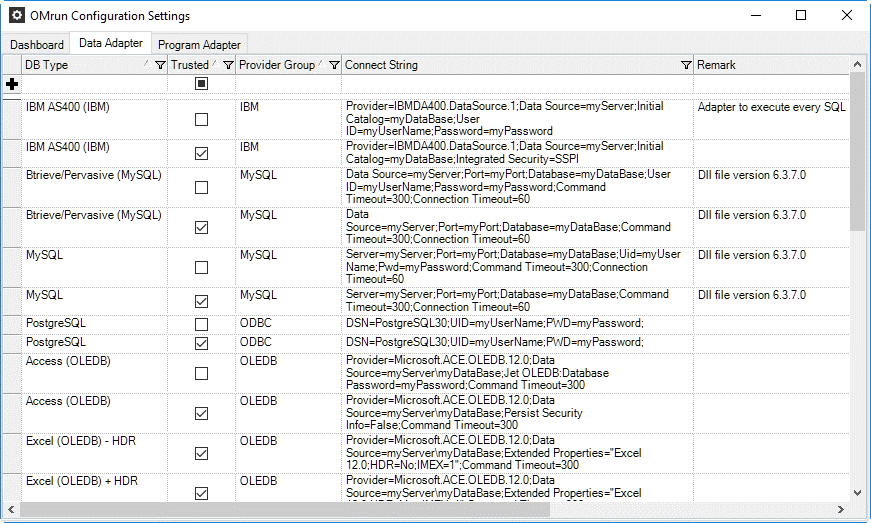The height and width of the screenshot is (523, 871).
Task: Minimize the OMrun Configuration Settings window
Action: pyautogui.click(x=756, y=16)
